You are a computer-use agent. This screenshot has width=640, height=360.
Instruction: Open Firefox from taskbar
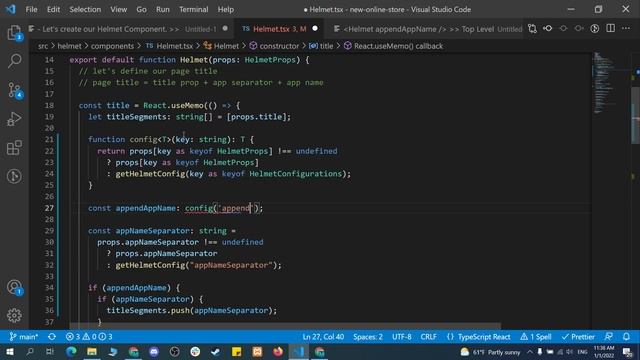278,352
